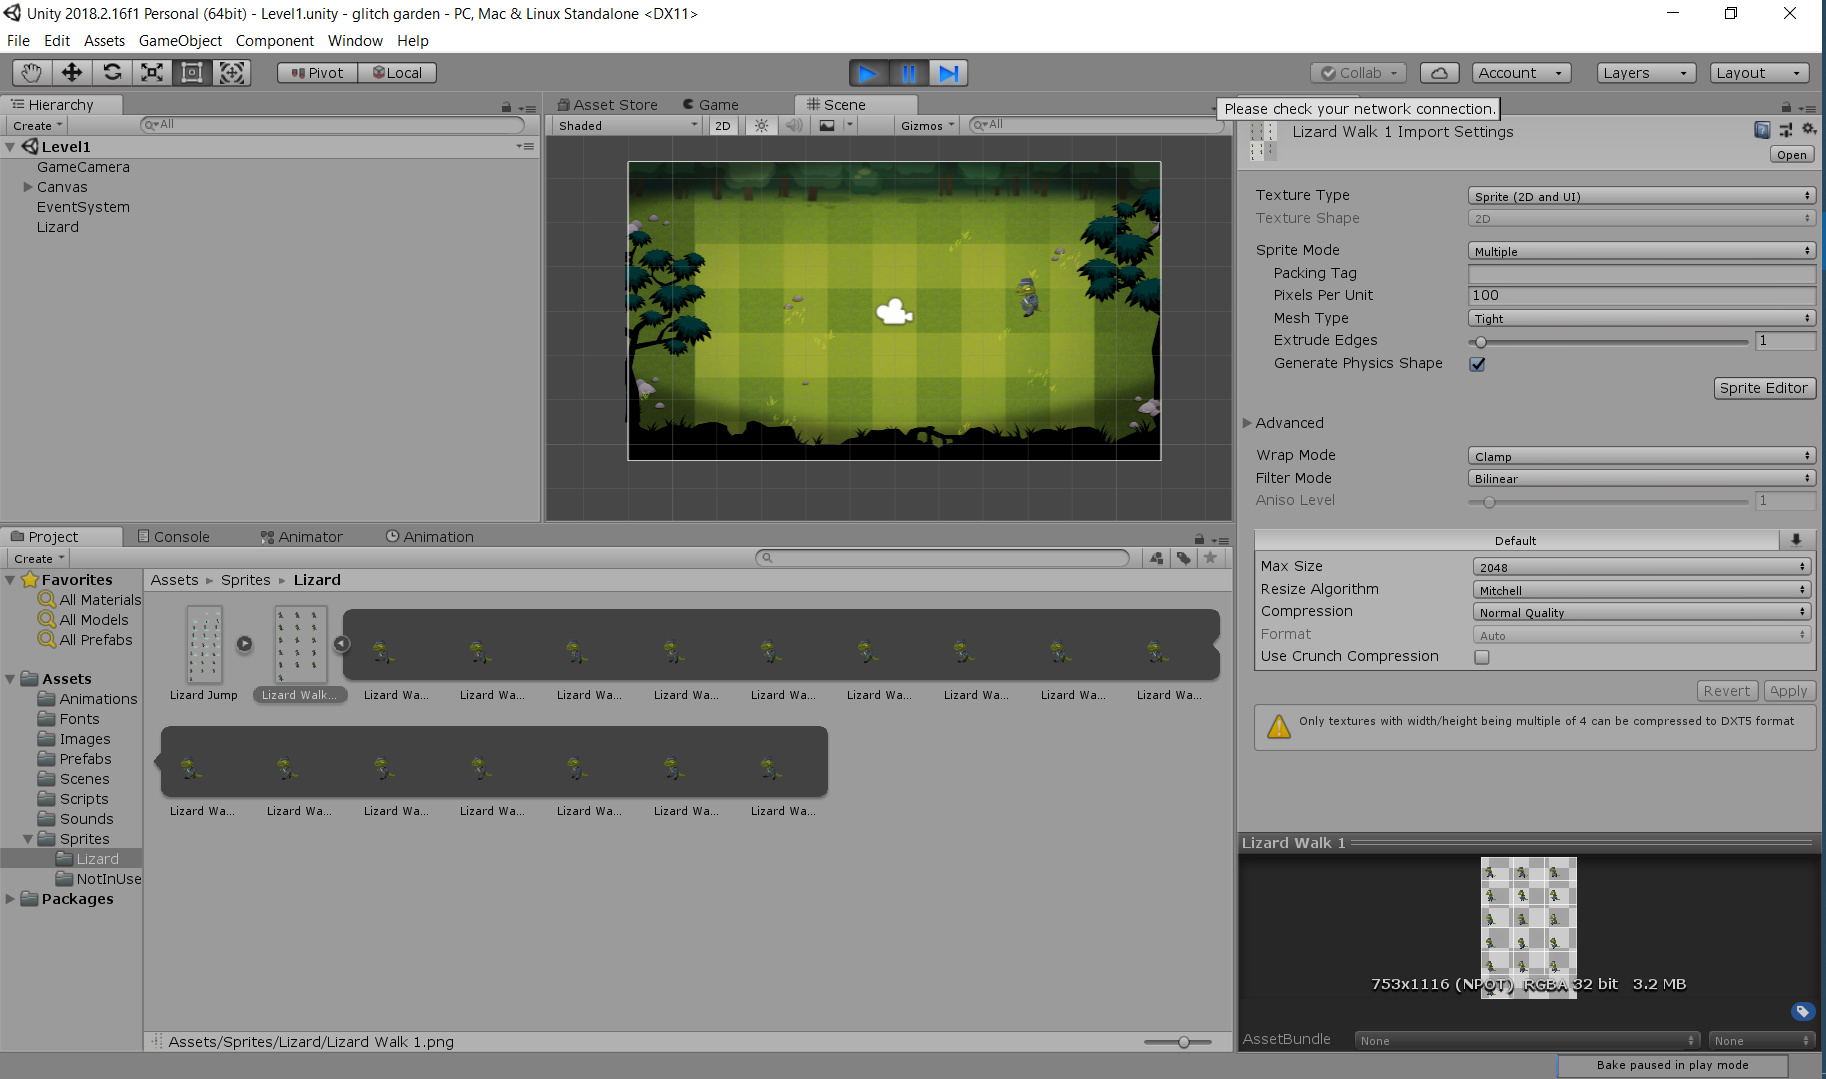Search by type in Project panel

(1157, 558)
